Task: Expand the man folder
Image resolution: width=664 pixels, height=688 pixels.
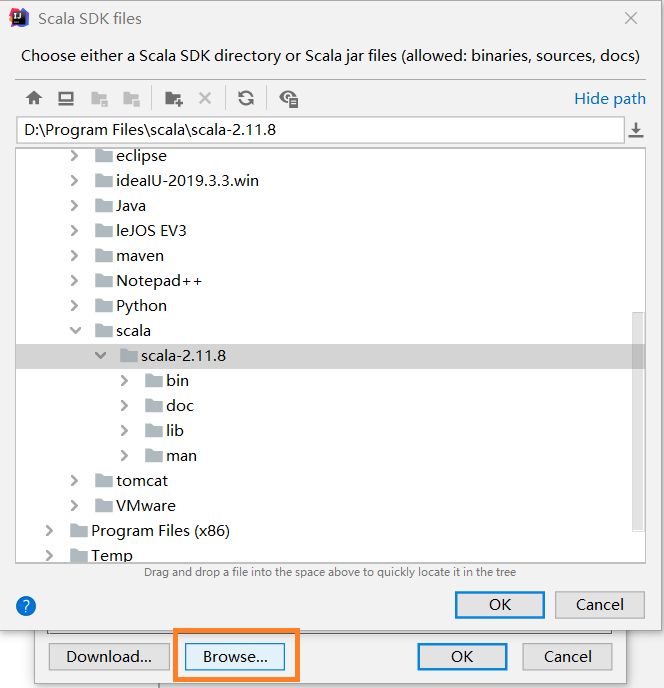Action: pos(125,455)
